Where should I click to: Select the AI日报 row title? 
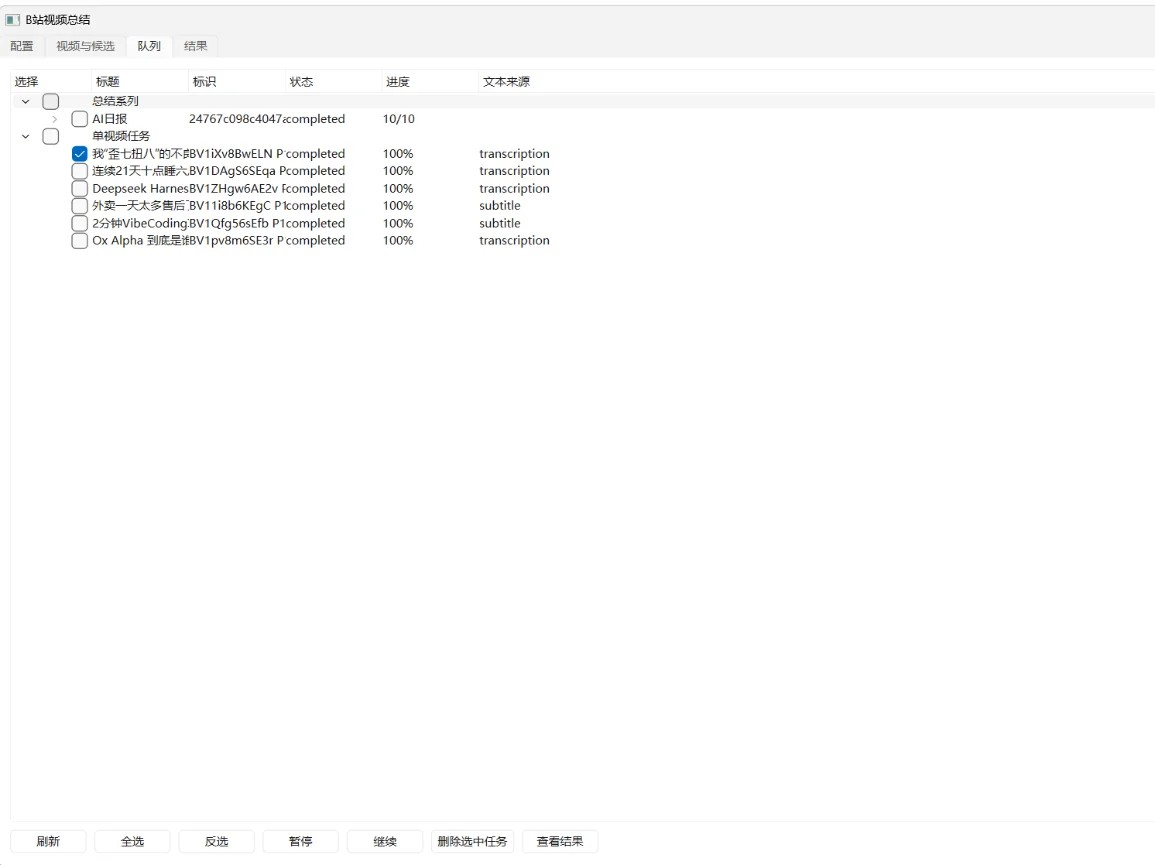point(110,119)
